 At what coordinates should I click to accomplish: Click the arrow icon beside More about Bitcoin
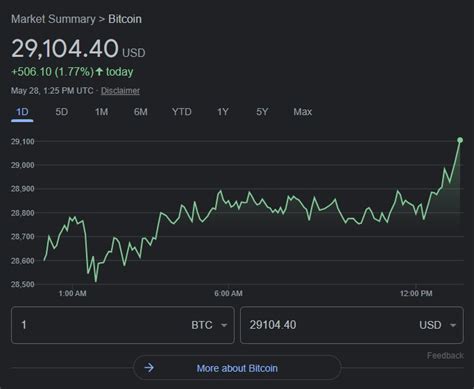(149, 368)
